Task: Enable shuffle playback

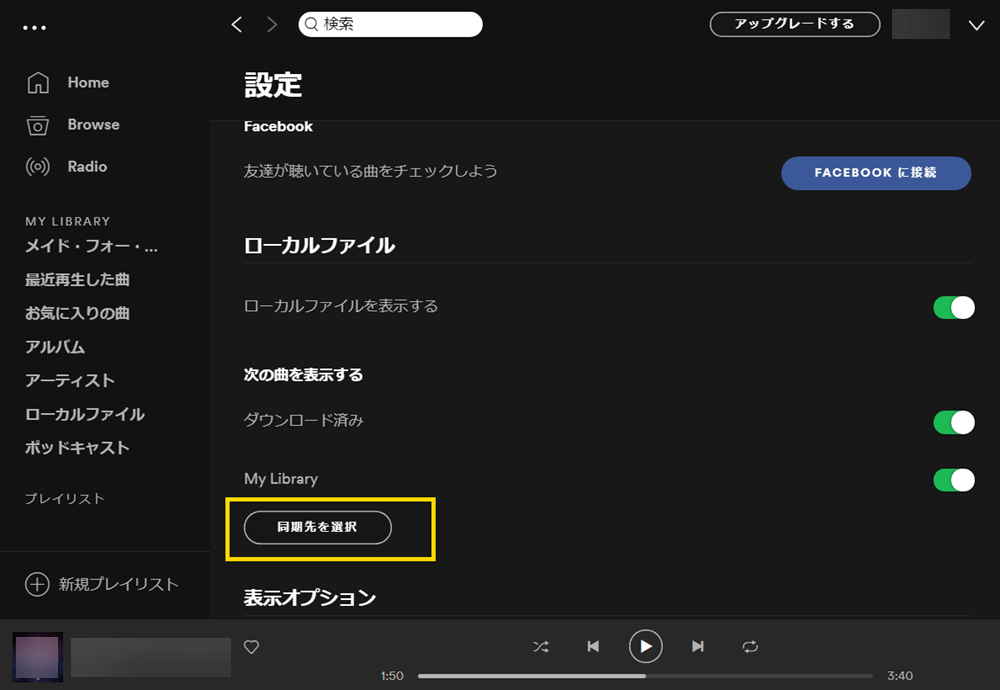Action: 541,647
